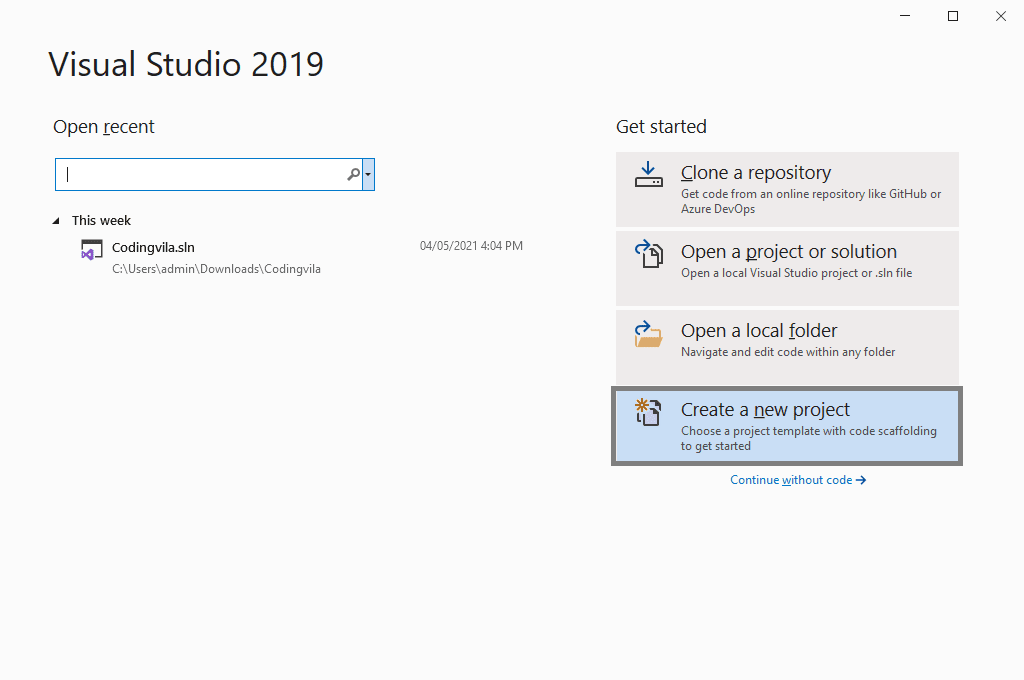
Task: Click the Codingvila project path text
Action: [x=193, y=268]
